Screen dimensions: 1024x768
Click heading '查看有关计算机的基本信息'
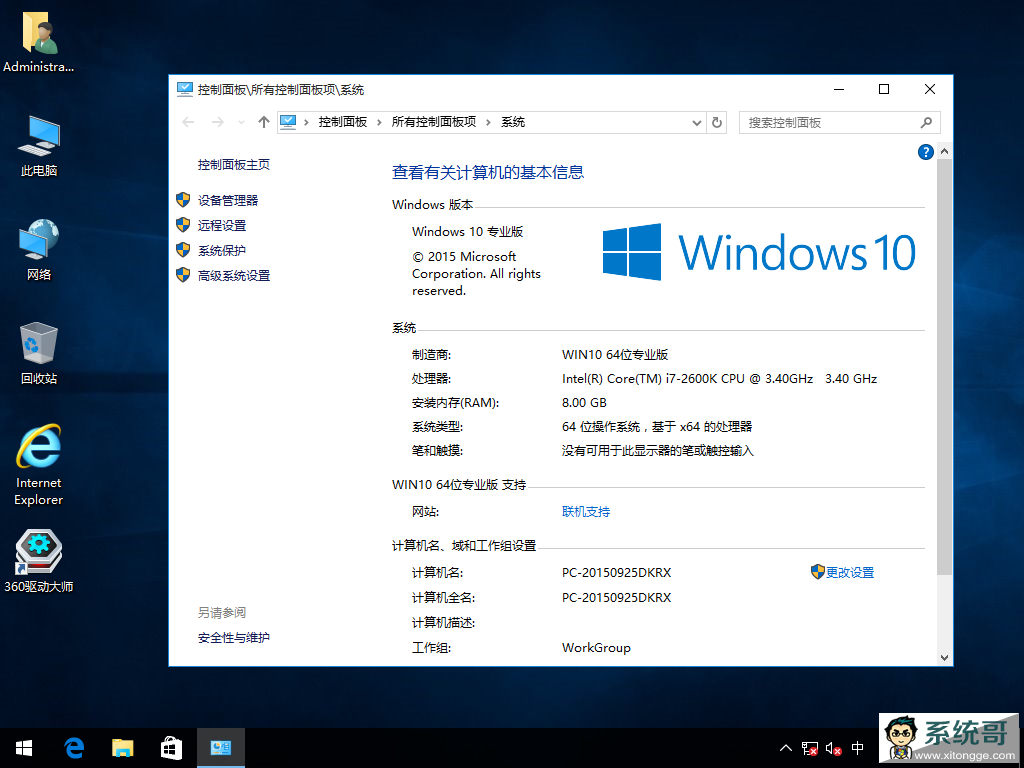[x=488, y=172]
